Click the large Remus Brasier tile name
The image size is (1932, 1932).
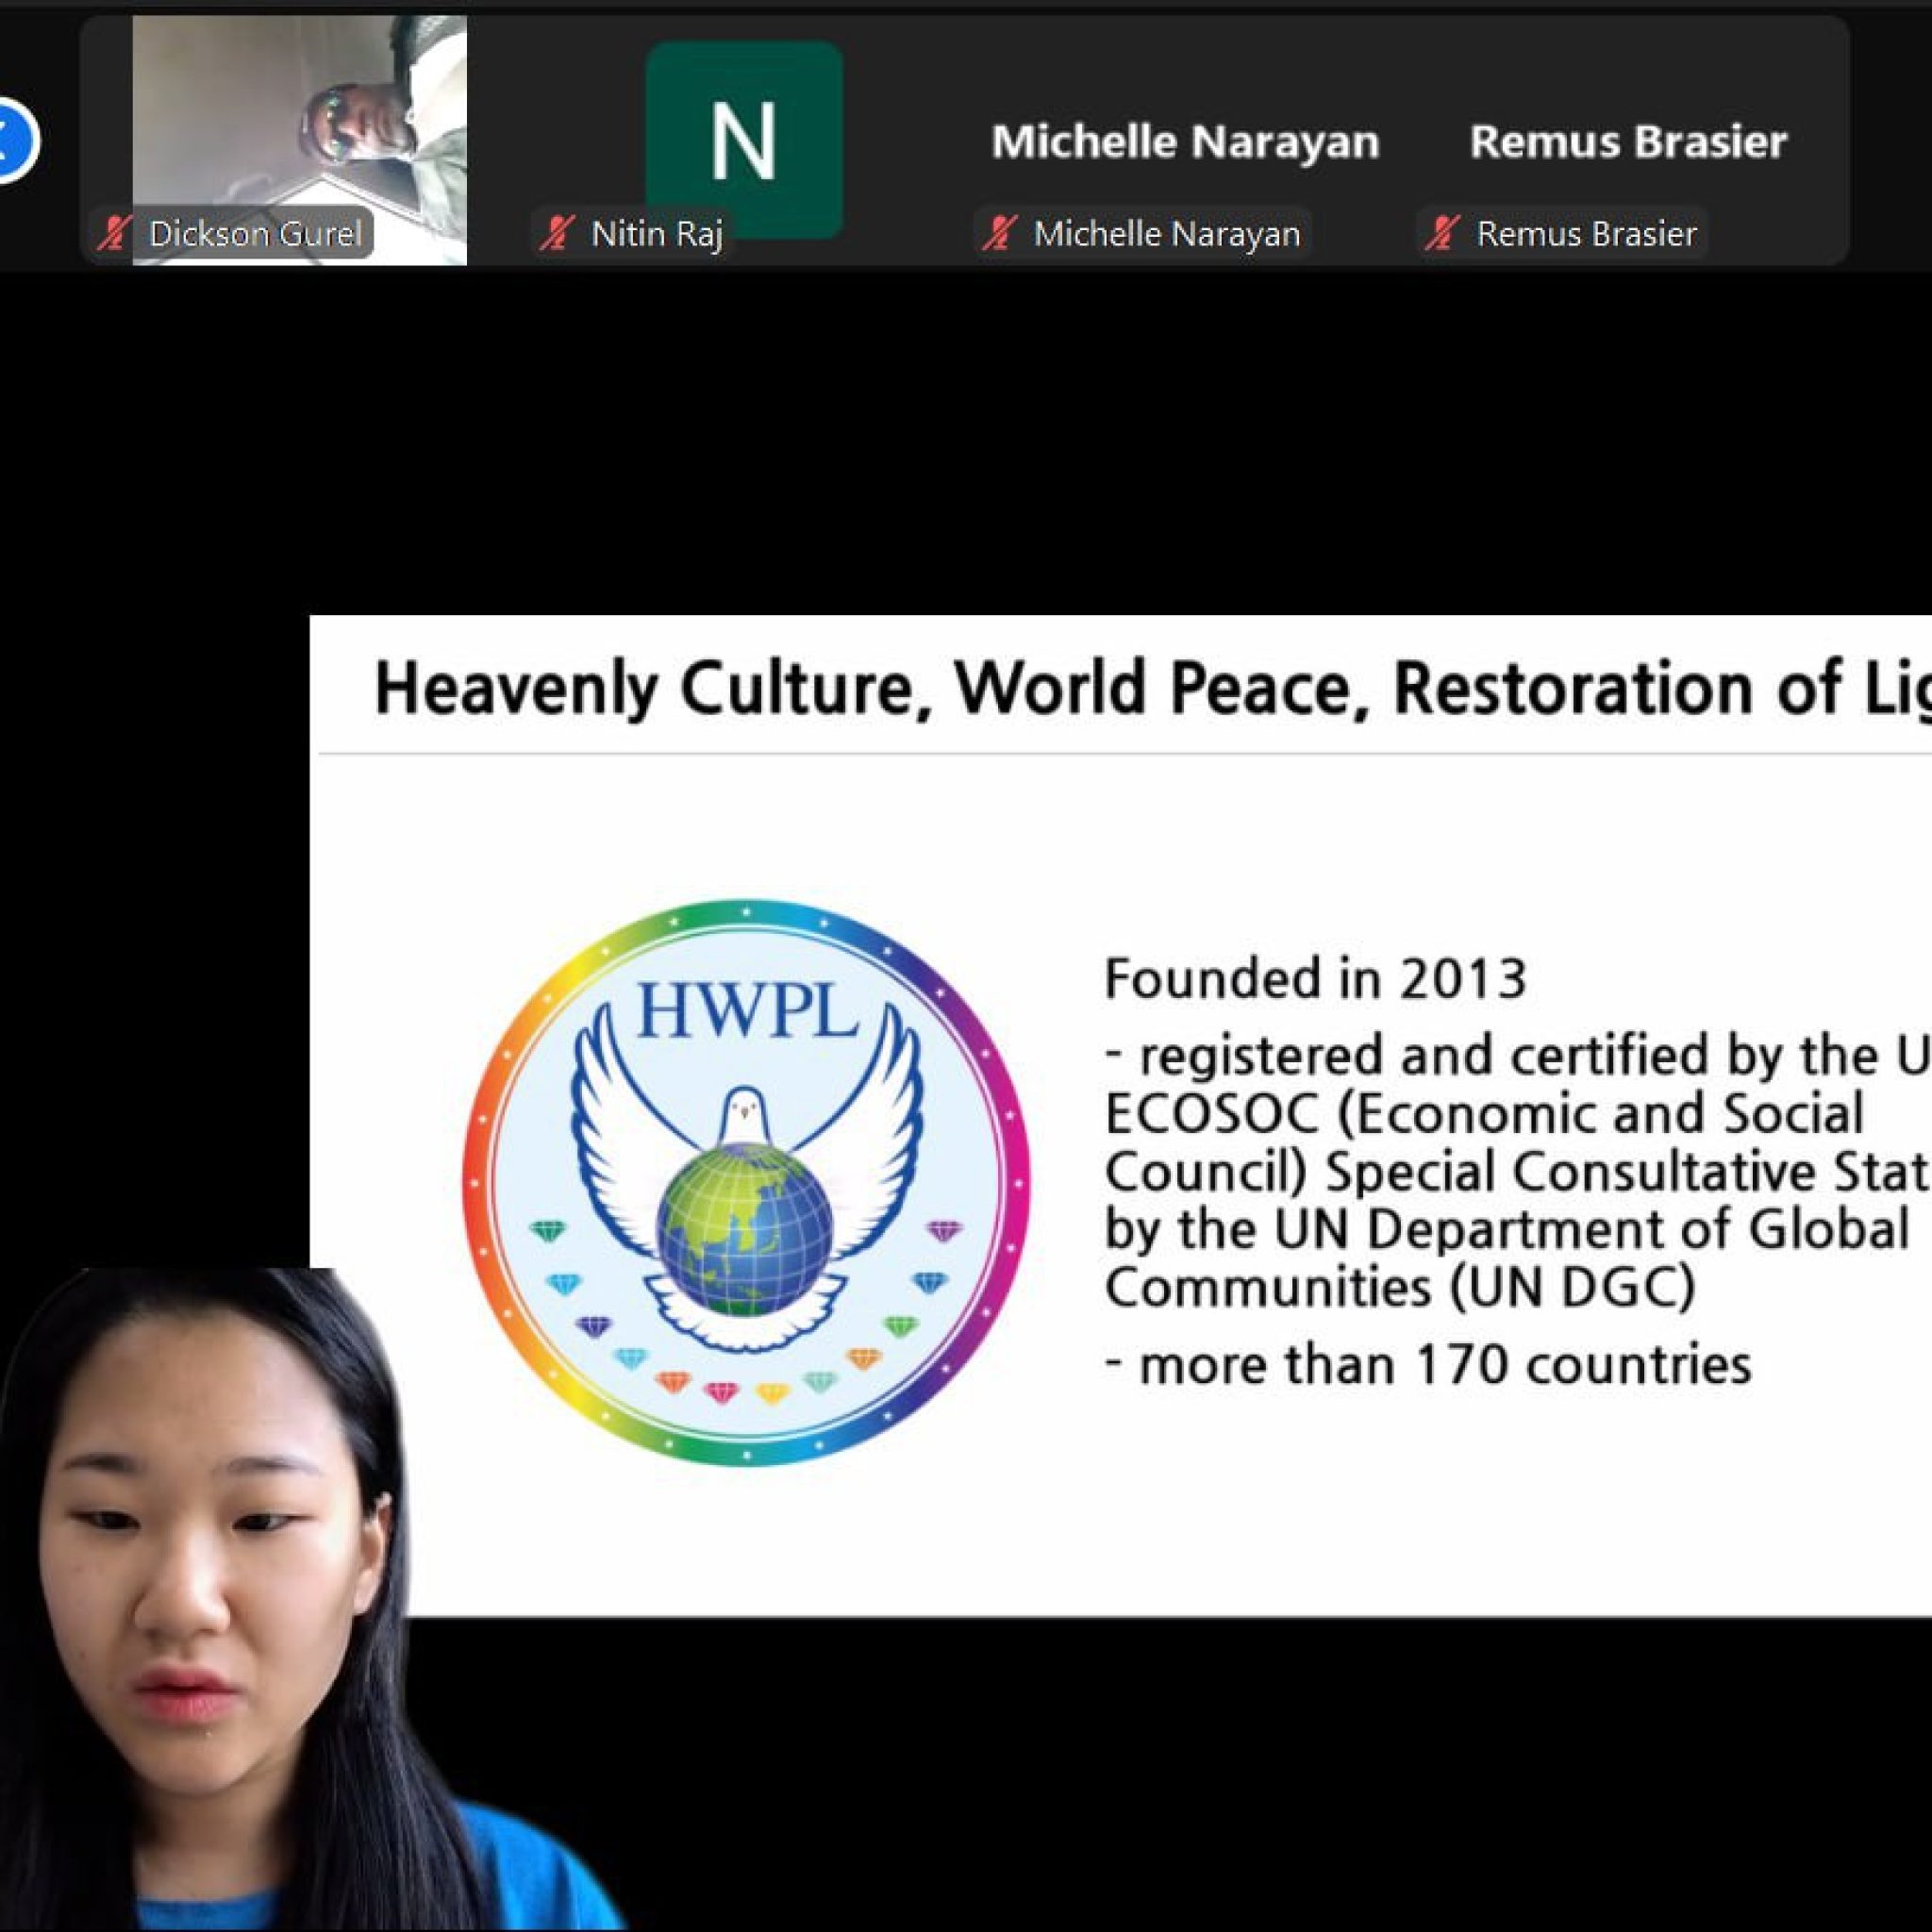[1628, 142]
